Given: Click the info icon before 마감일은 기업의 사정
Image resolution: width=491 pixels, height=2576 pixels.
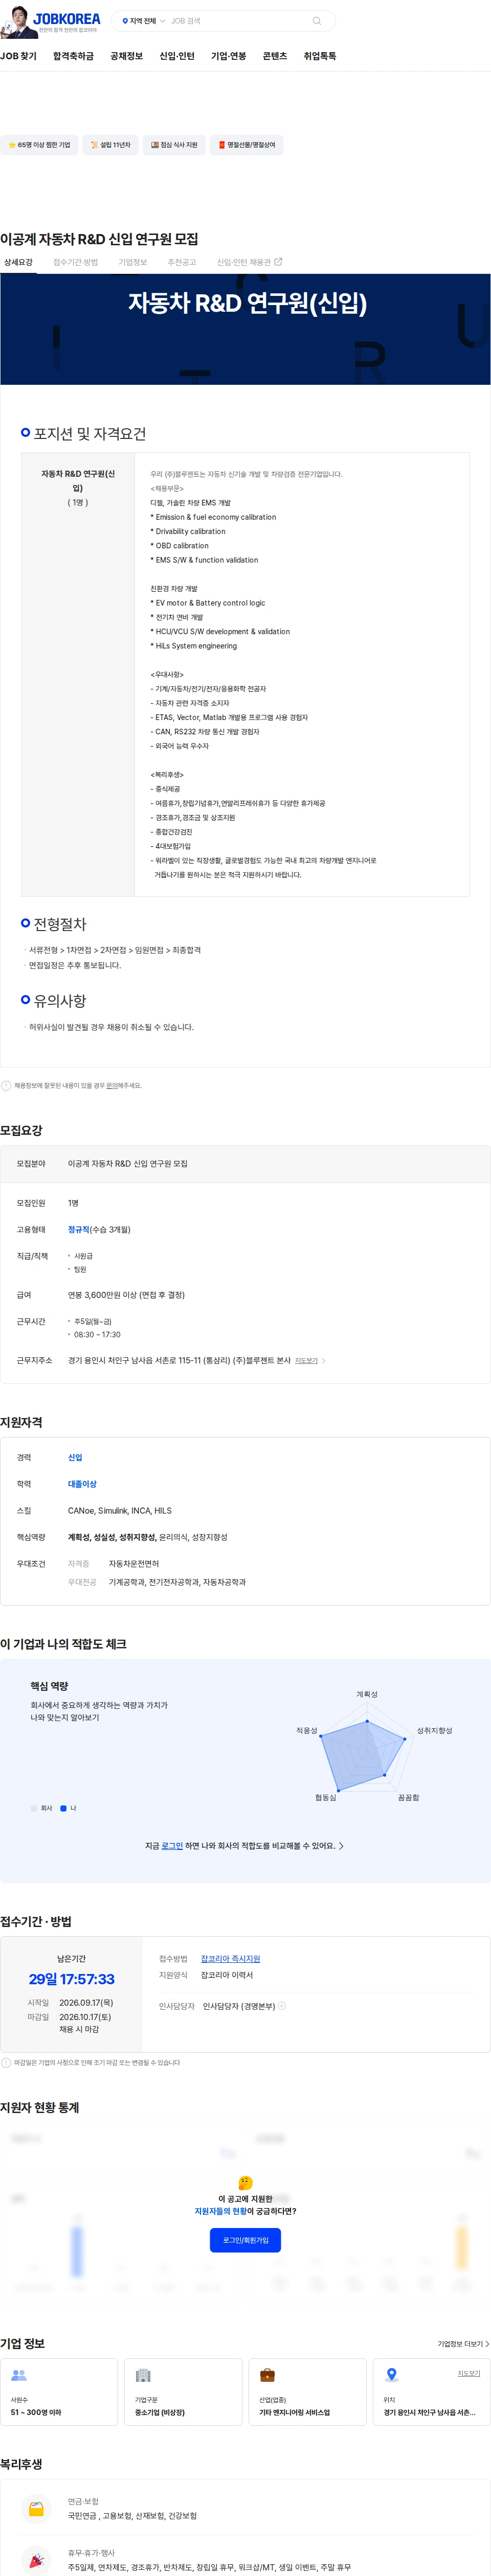Looking at the screenshot, I should click(x=6, y=2062).
